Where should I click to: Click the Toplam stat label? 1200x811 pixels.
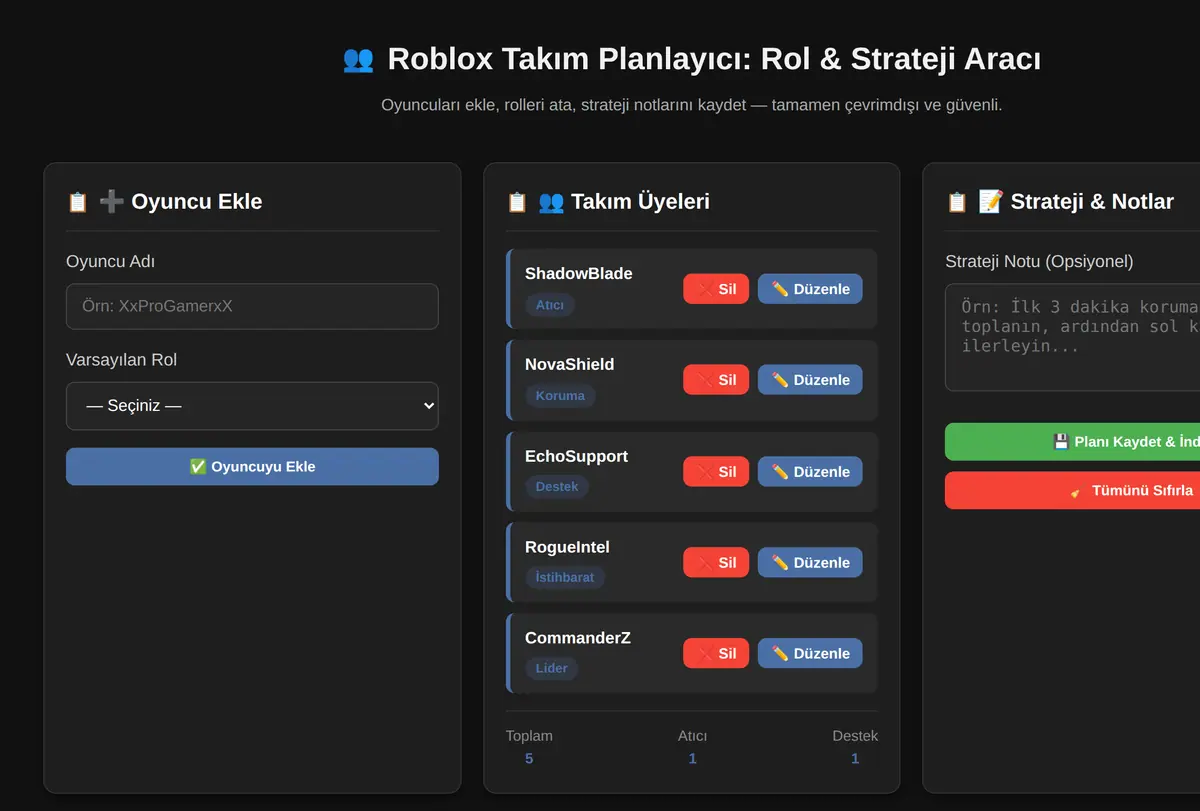click(x=529, y=736)
